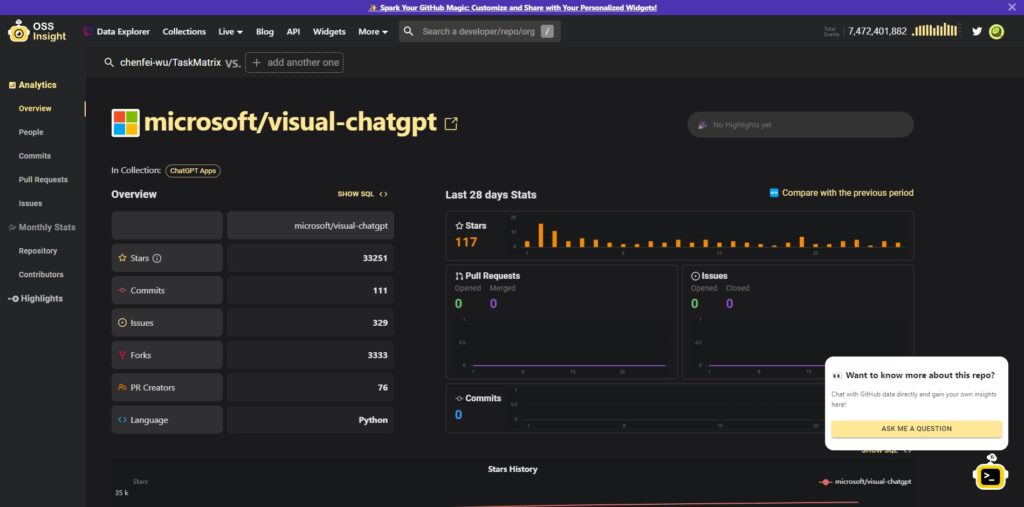
Task: Click add another one to compare
Action: 295,63
